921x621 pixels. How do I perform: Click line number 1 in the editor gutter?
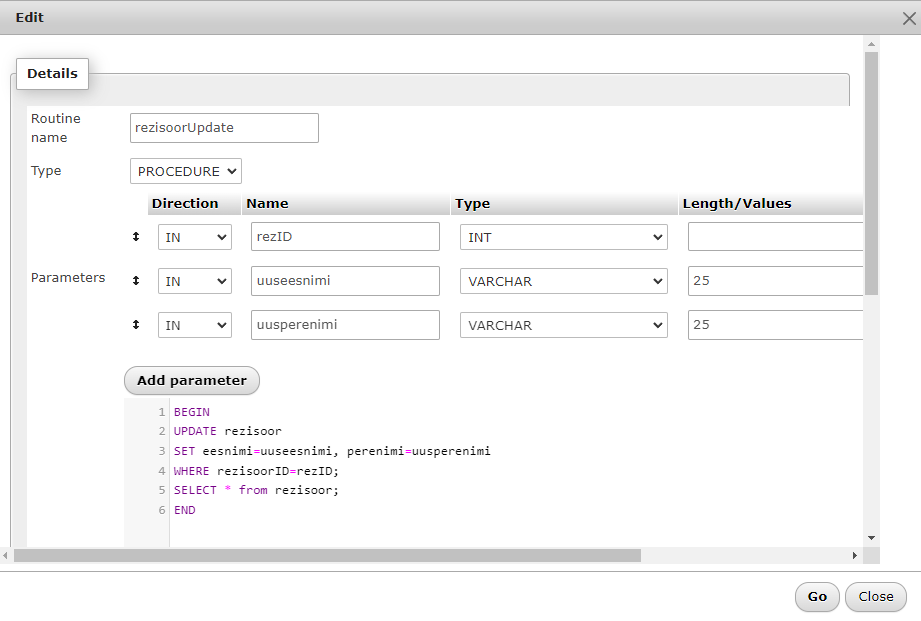point(162,412)
